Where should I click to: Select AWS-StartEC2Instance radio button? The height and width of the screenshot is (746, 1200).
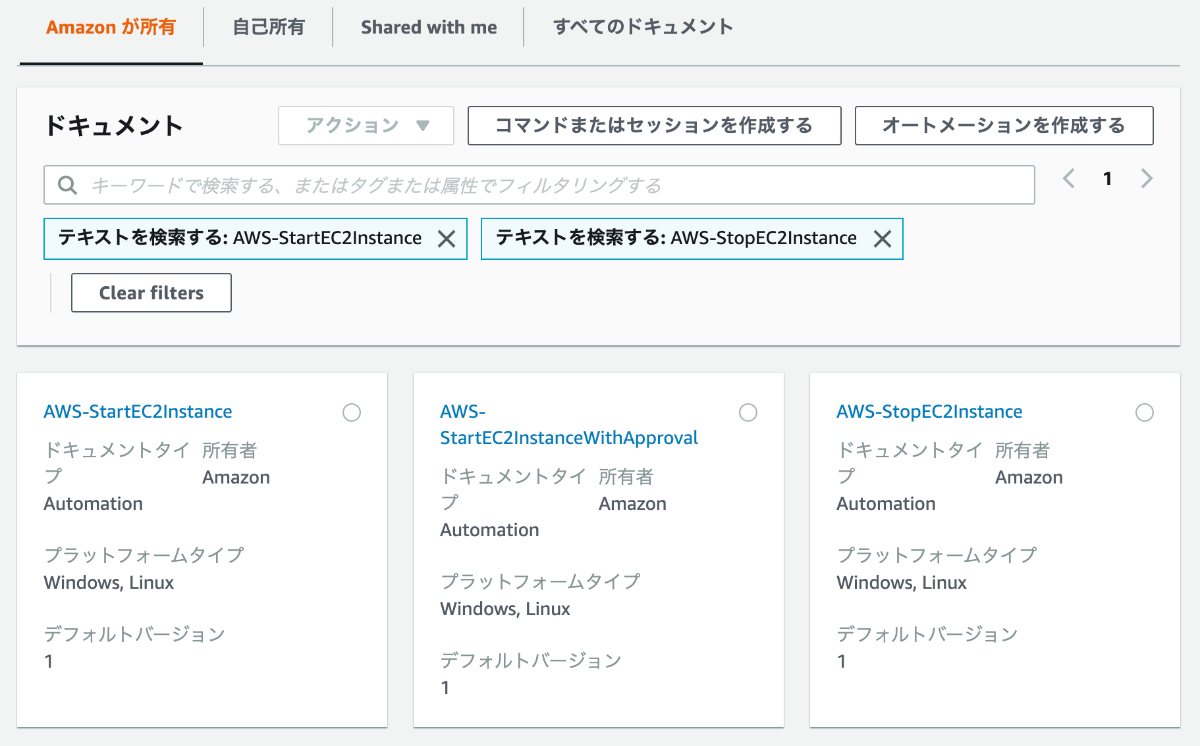tap(351, 412)
